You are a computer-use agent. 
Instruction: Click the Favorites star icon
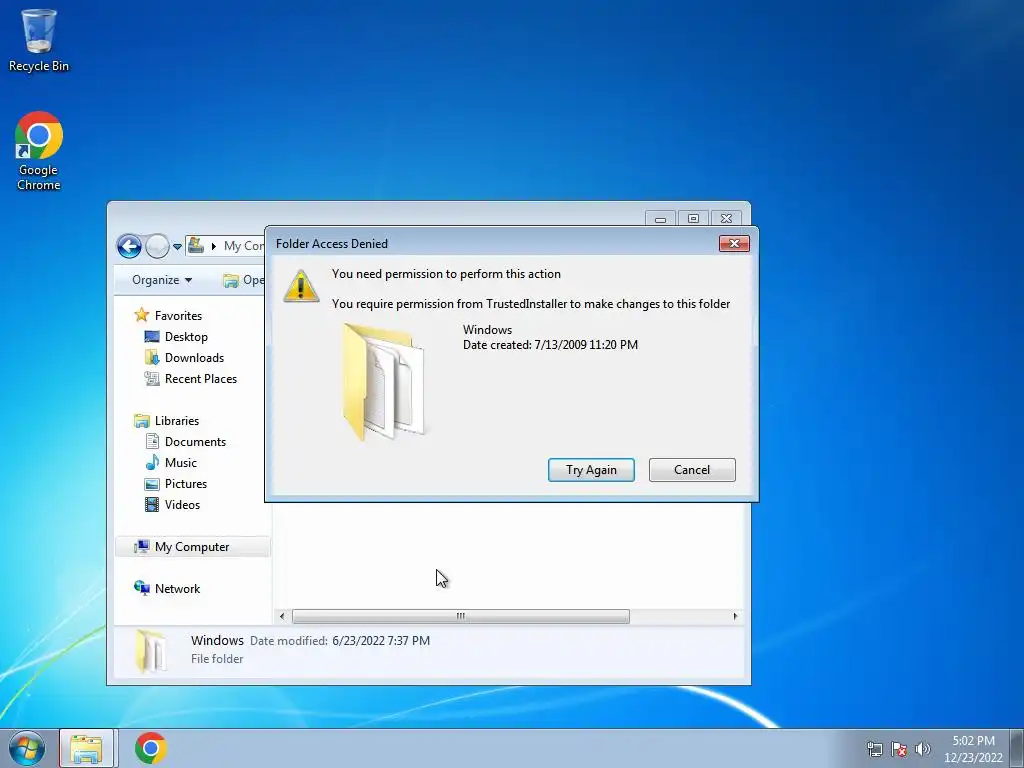pos(141,315)
